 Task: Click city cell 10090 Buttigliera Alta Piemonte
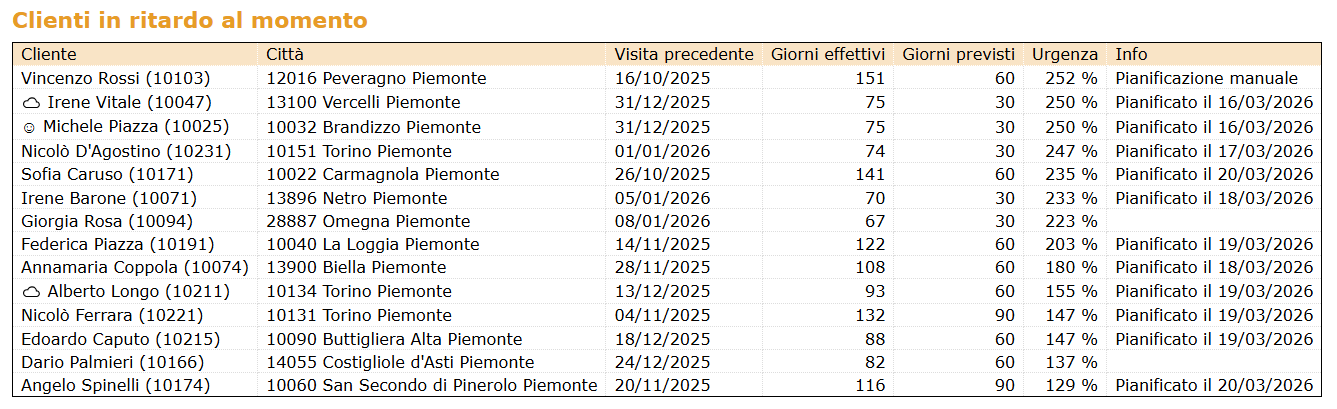394,339
